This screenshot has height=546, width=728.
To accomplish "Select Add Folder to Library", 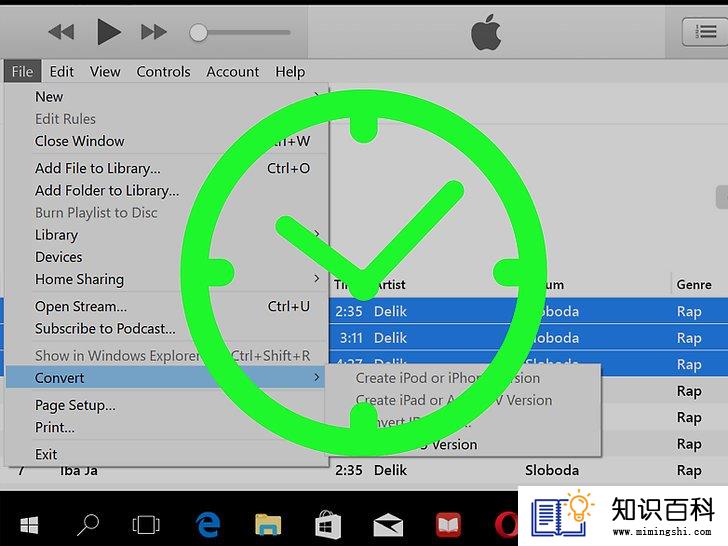I will click(167, 190).
